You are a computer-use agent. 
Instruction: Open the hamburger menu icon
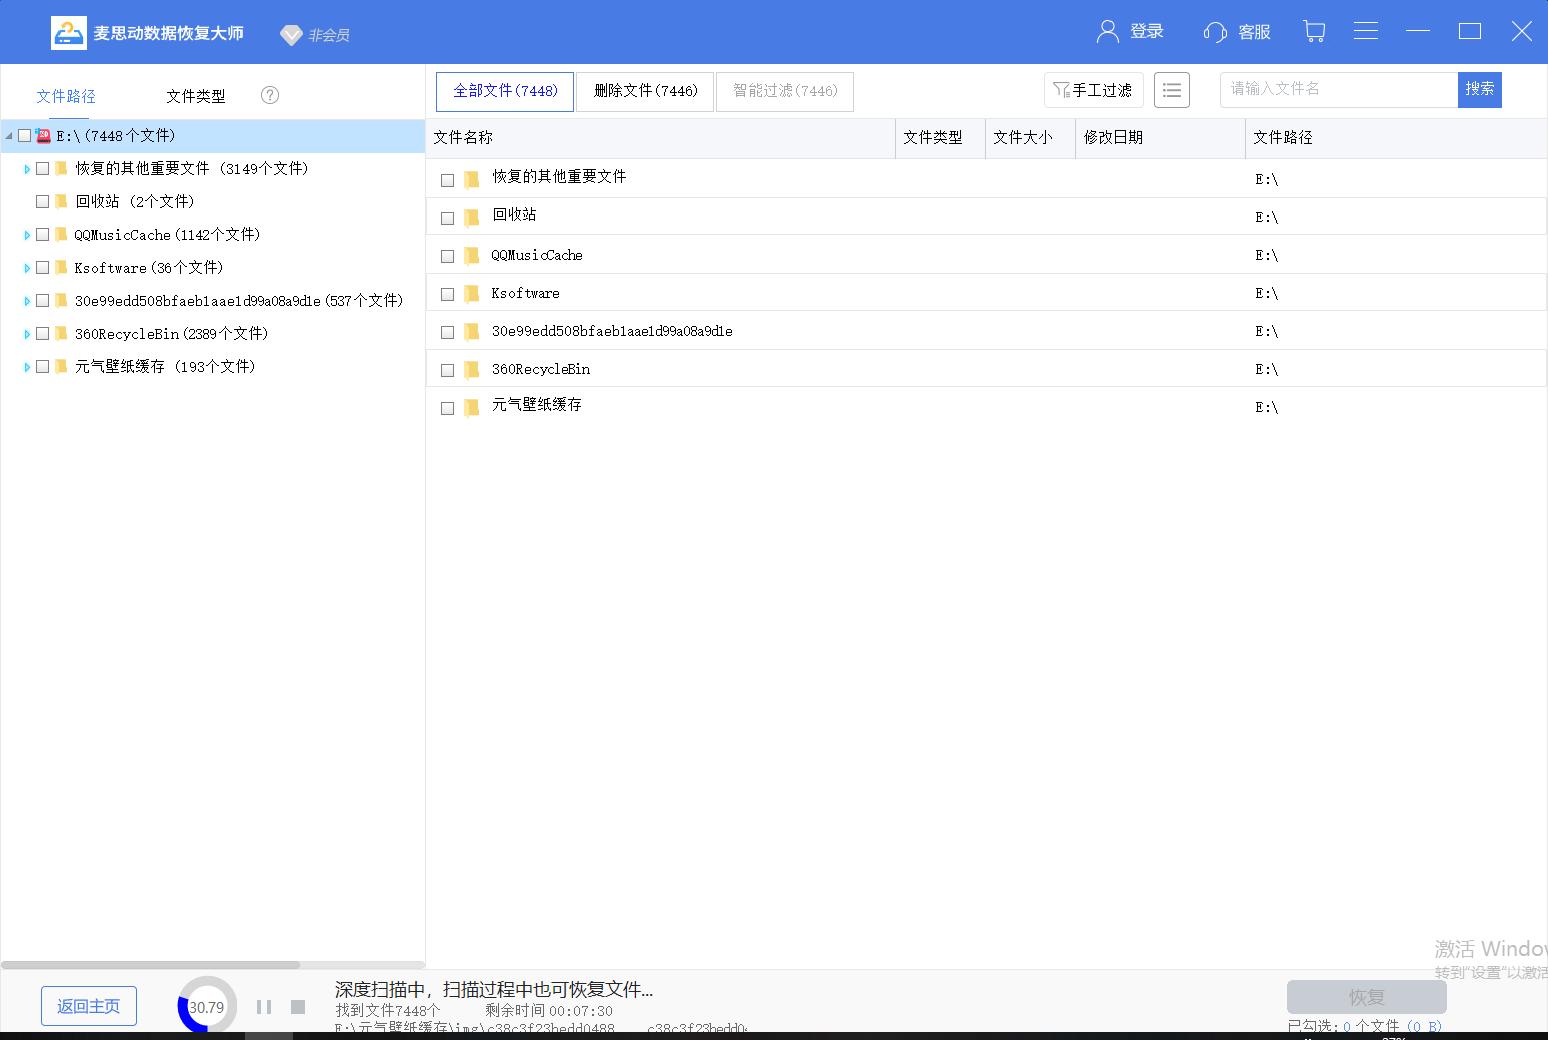pyautogui.click(x=1365, y=31)
